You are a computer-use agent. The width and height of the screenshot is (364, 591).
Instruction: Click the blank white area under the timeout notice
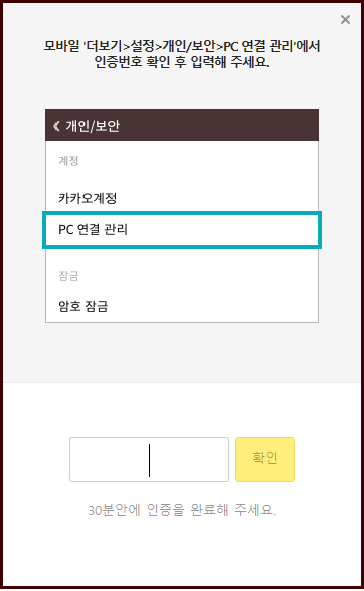tap(182, 552)
